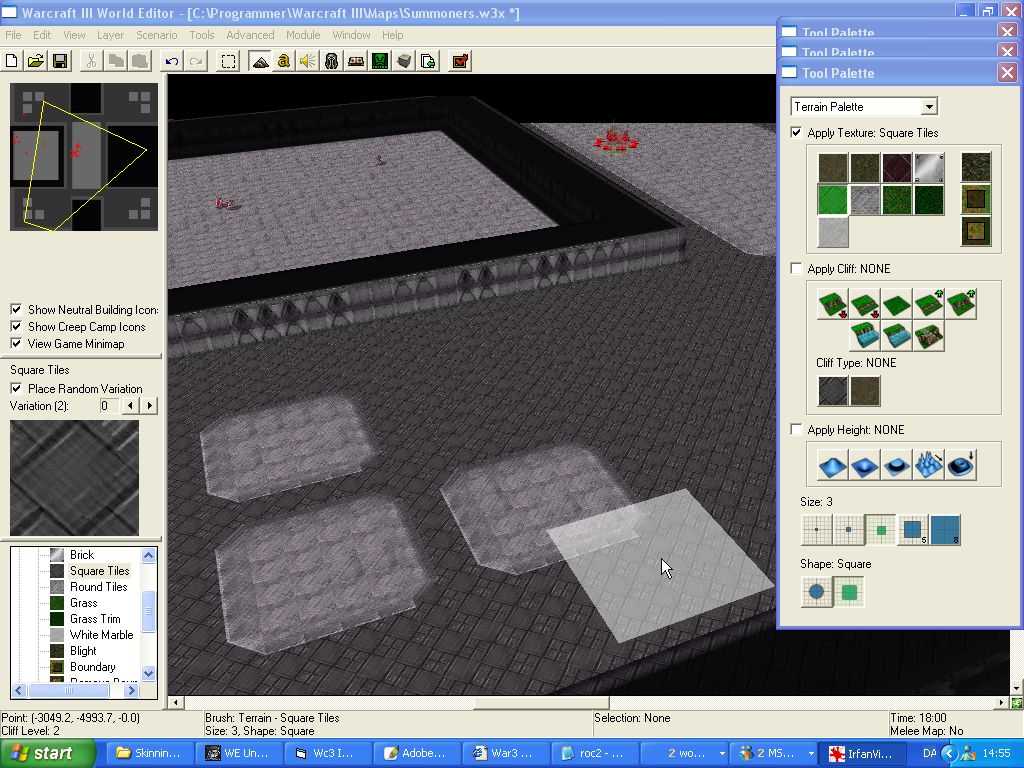This screenshot has width=1024, height=768.
Task: Select the ramp cliff tool
Action: (x=929, y=336)
